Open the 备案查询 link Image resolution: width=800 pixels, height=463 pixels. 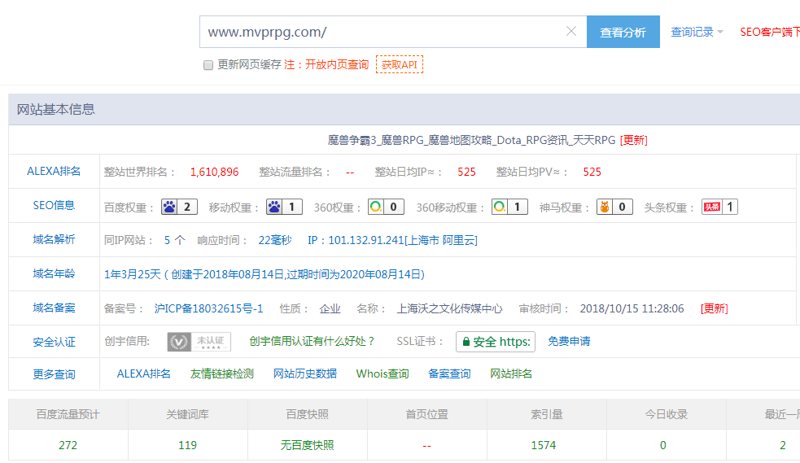click(x=449, y=374)
